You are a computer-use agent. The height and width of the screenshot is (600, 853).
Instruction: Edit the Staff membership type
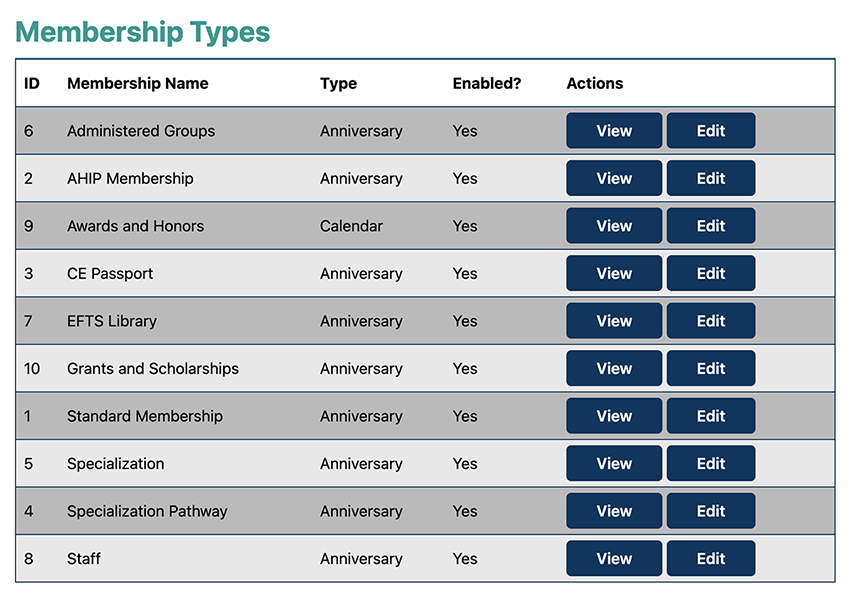click(x=710, y=559)
